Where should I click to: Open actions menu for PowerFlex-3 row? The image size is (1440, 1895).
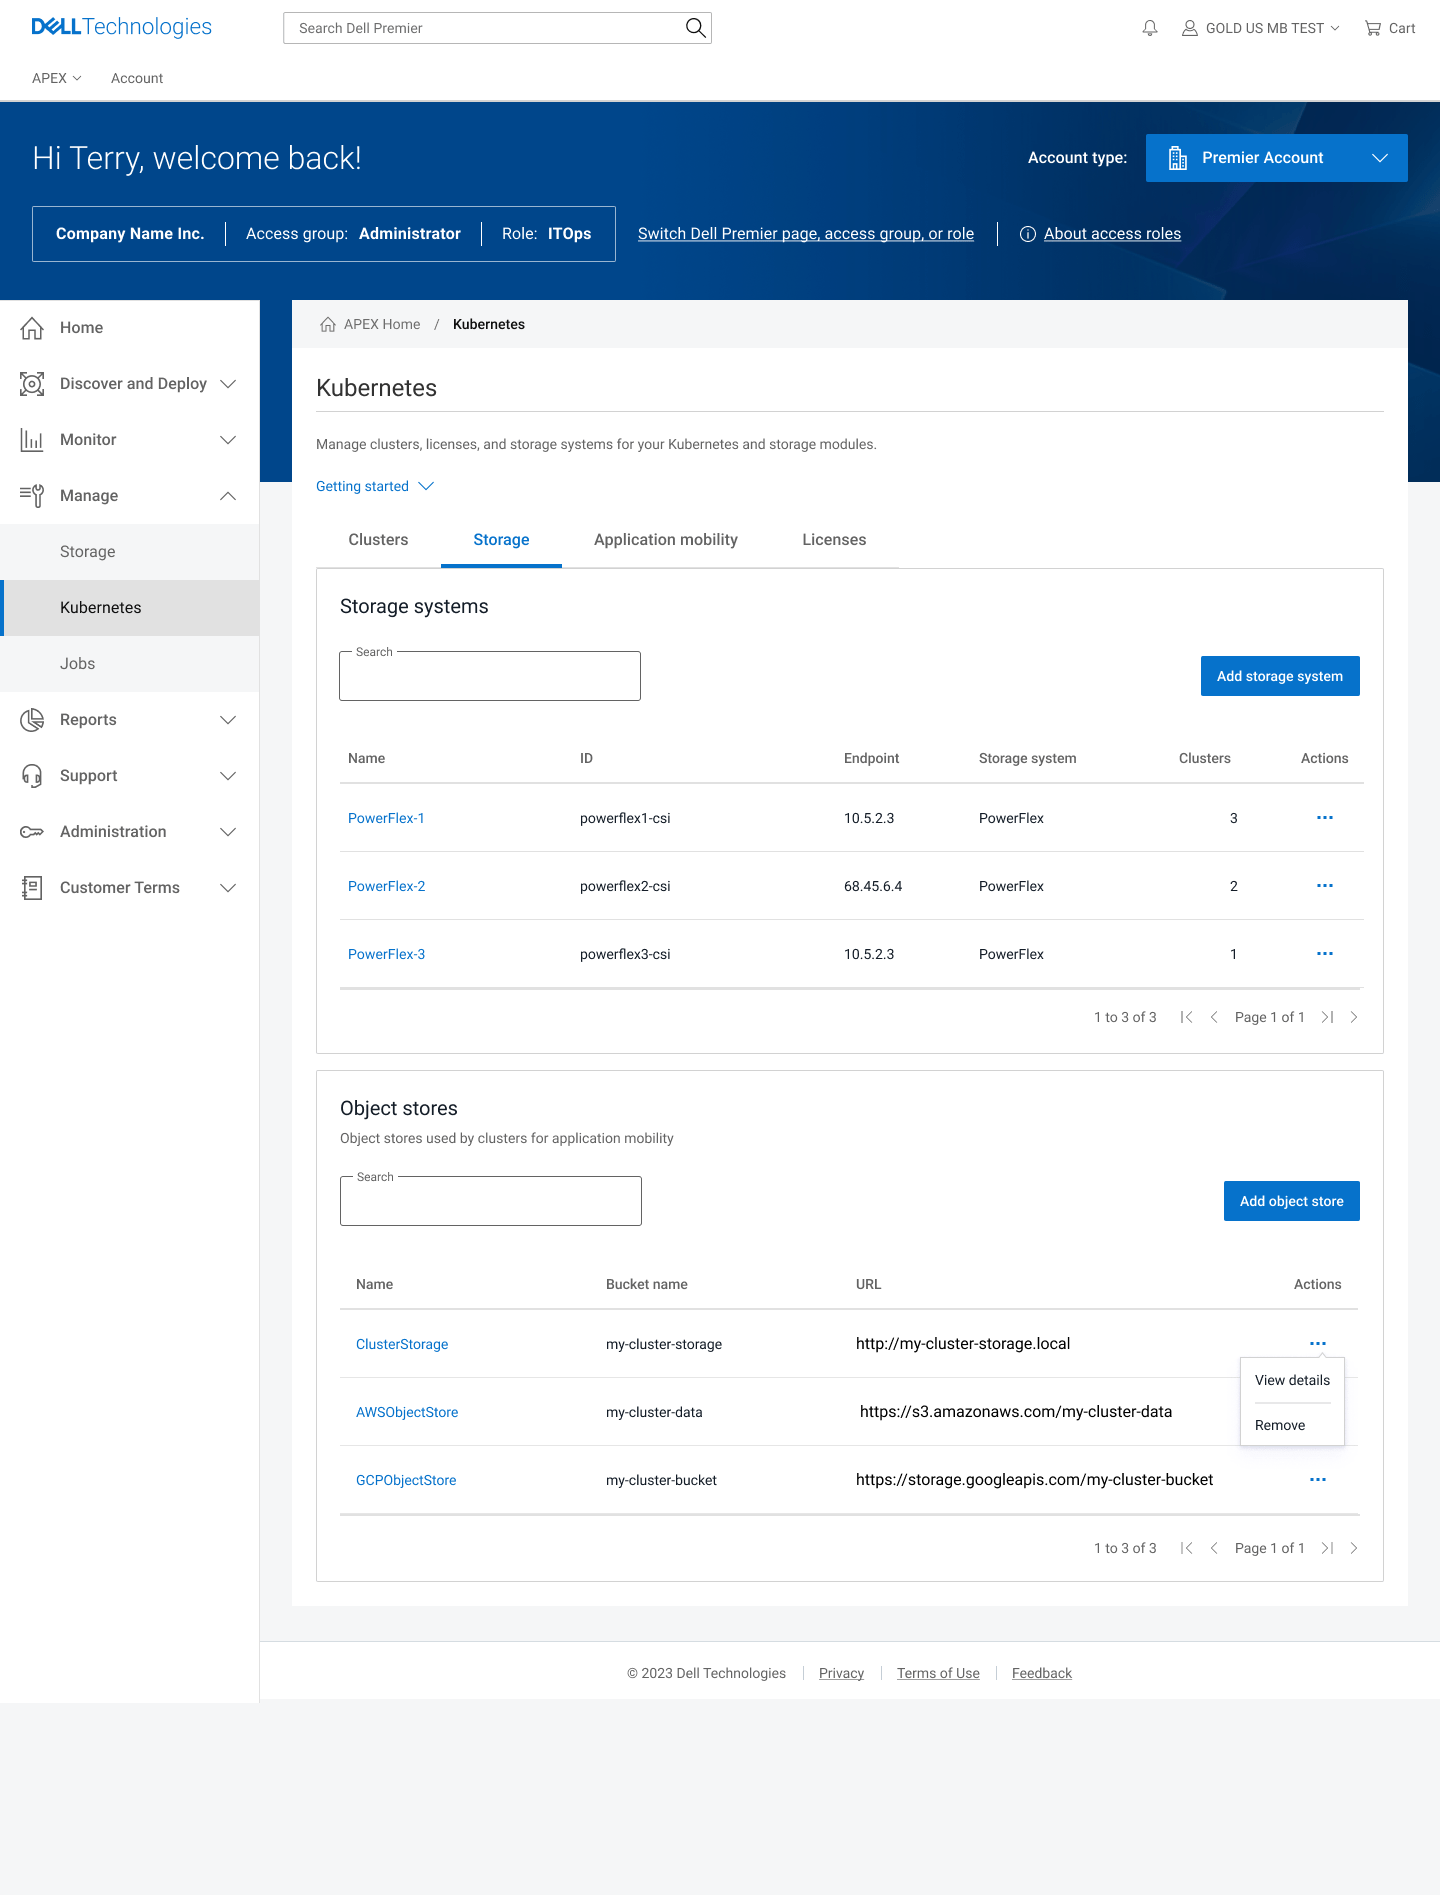(x=1325, y=954)
